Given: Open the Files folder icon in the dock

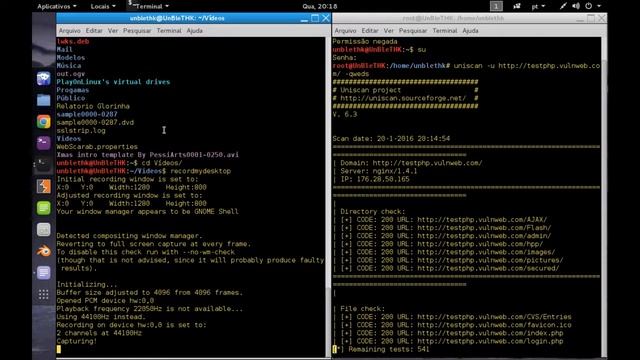Looking at the screenshot, I should click(43, 100).
